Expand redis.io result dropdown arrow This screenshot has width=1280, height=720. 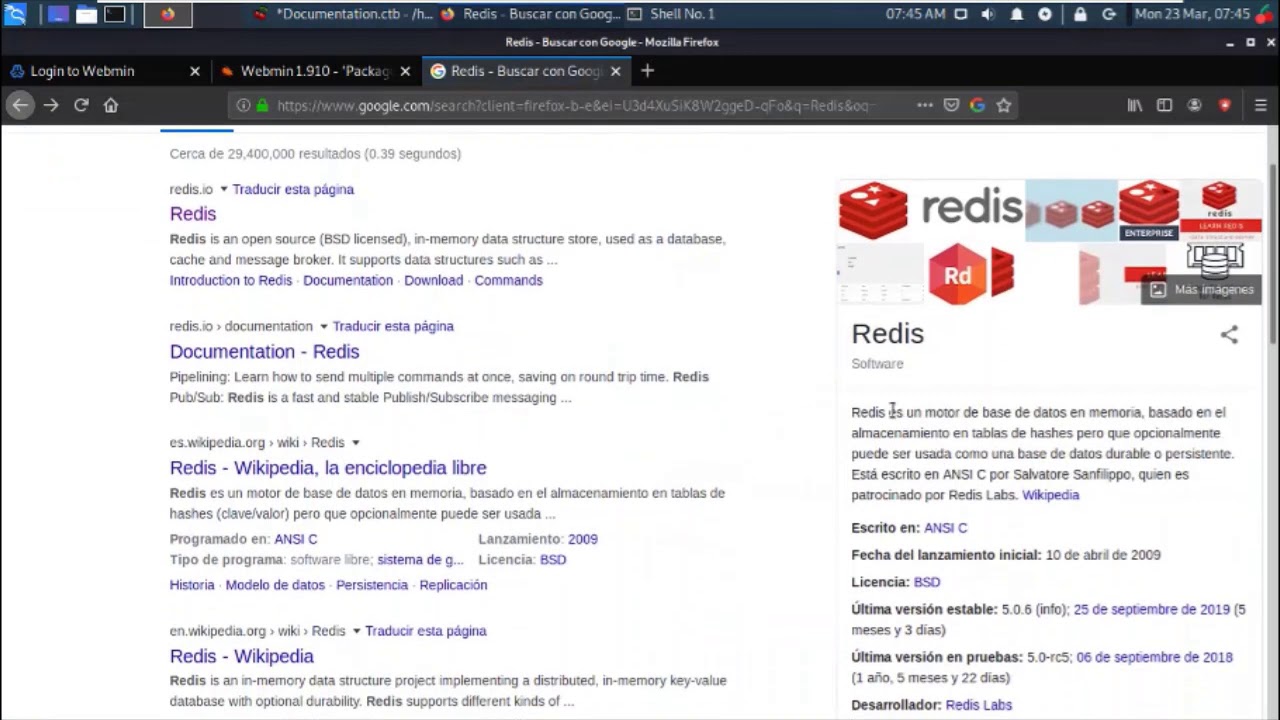pyautogui.click(x=224, y=189)
